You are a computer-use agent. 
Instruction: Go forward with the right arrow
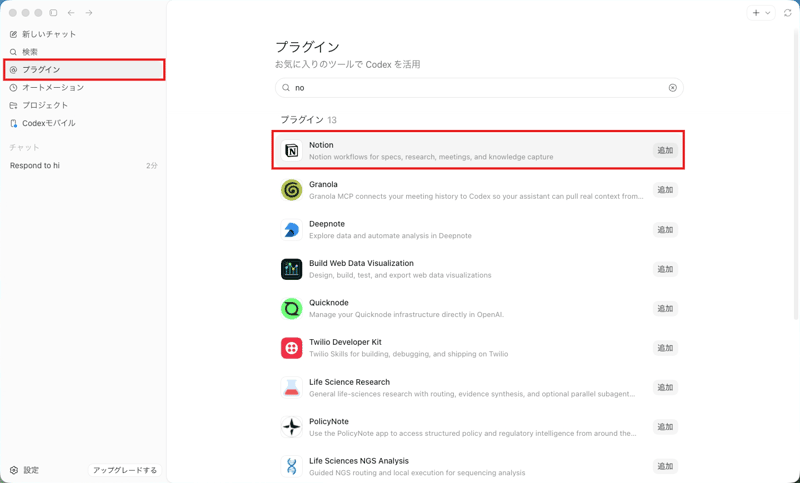tap(89, 13)
